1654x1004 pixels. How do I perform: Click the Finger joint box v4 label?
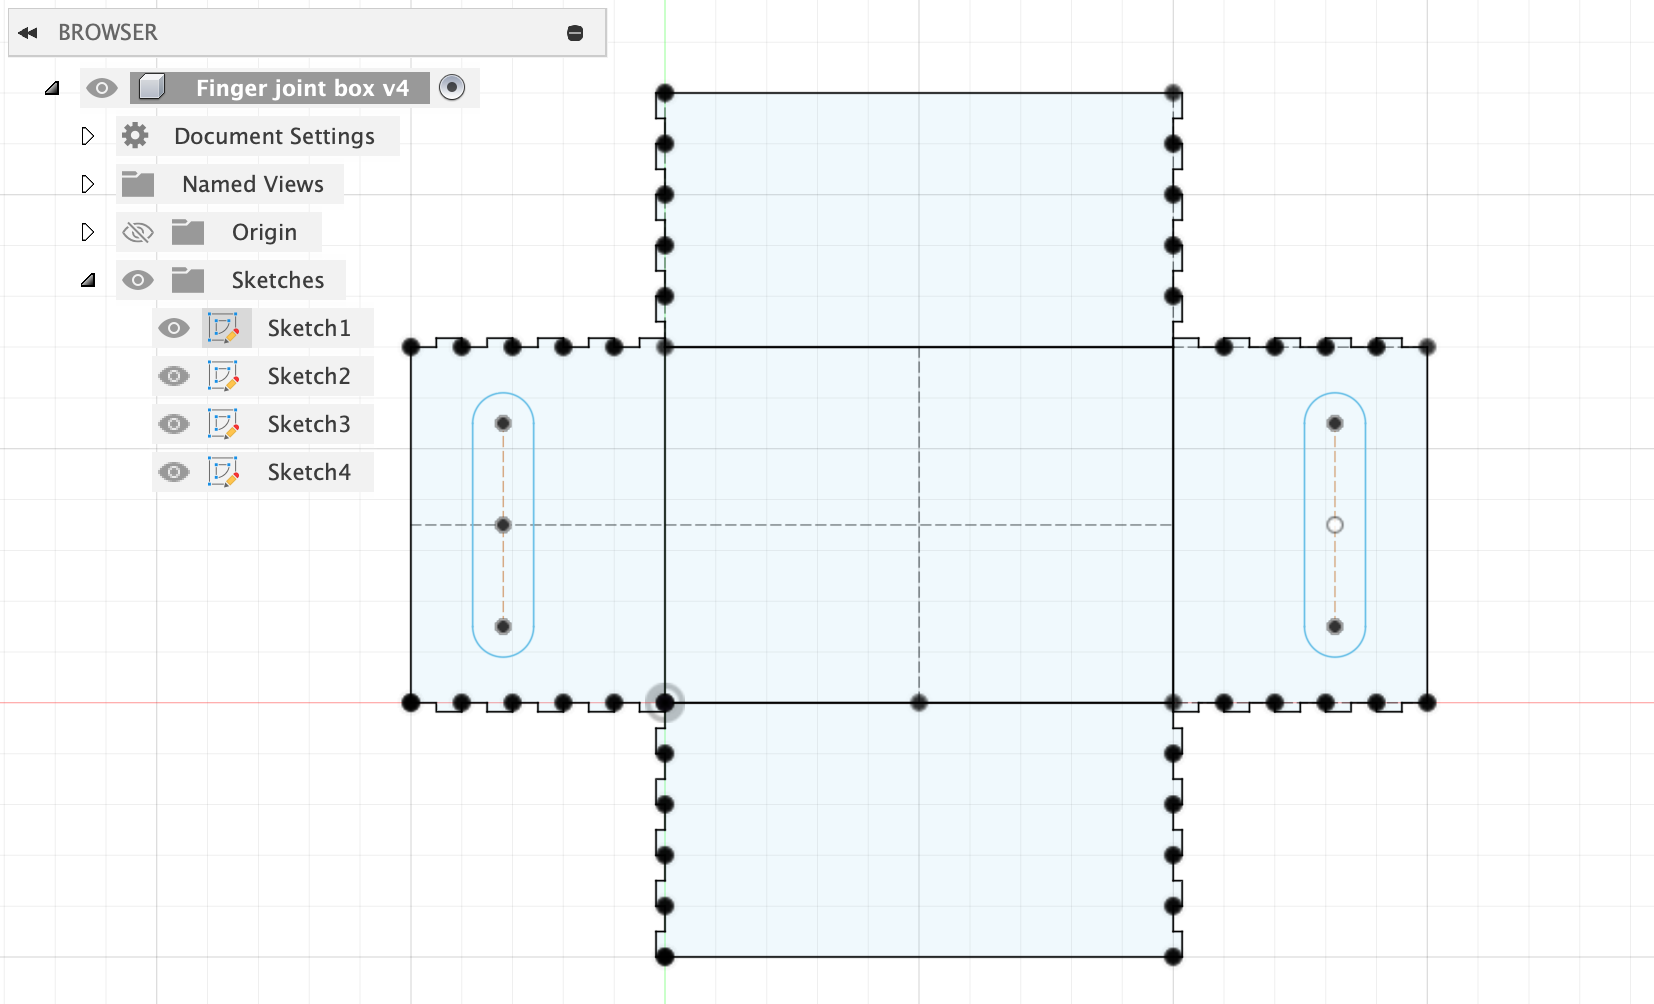(x=302, y=88)
